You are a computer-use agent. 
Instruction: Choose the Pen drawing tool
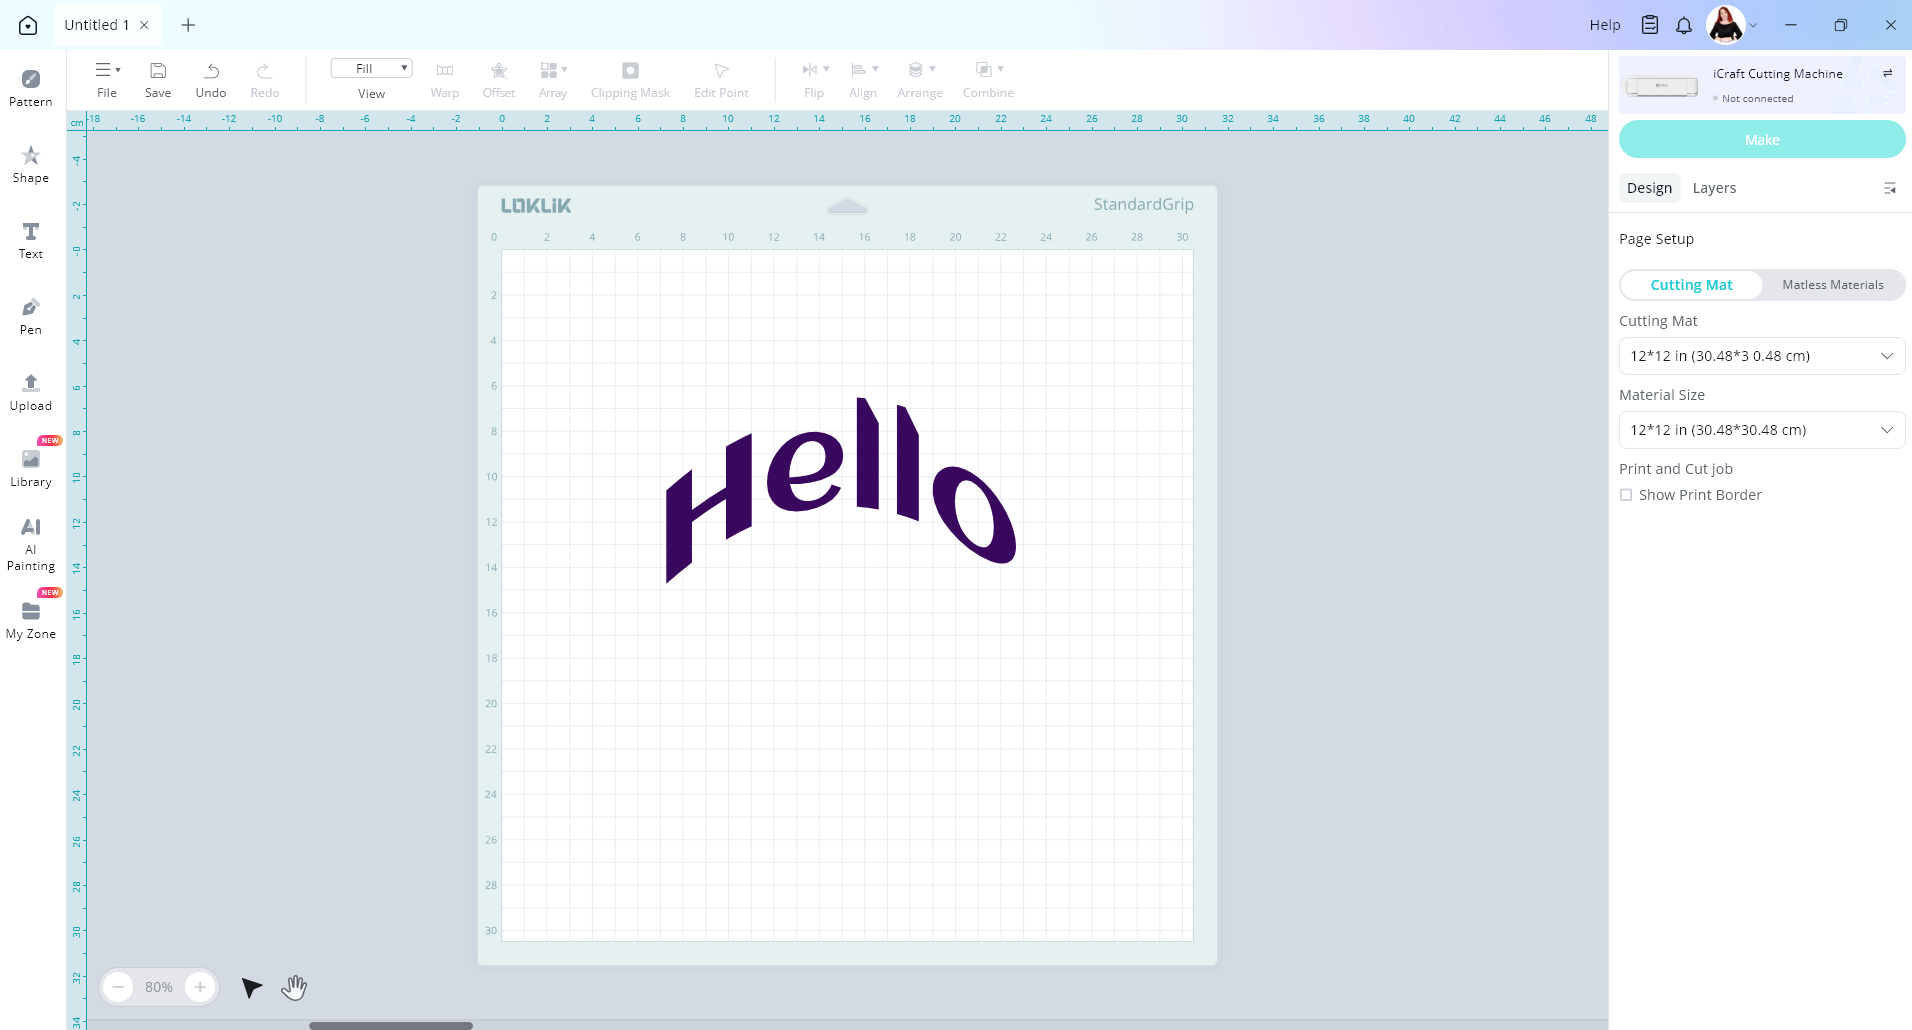pos(30,316)
